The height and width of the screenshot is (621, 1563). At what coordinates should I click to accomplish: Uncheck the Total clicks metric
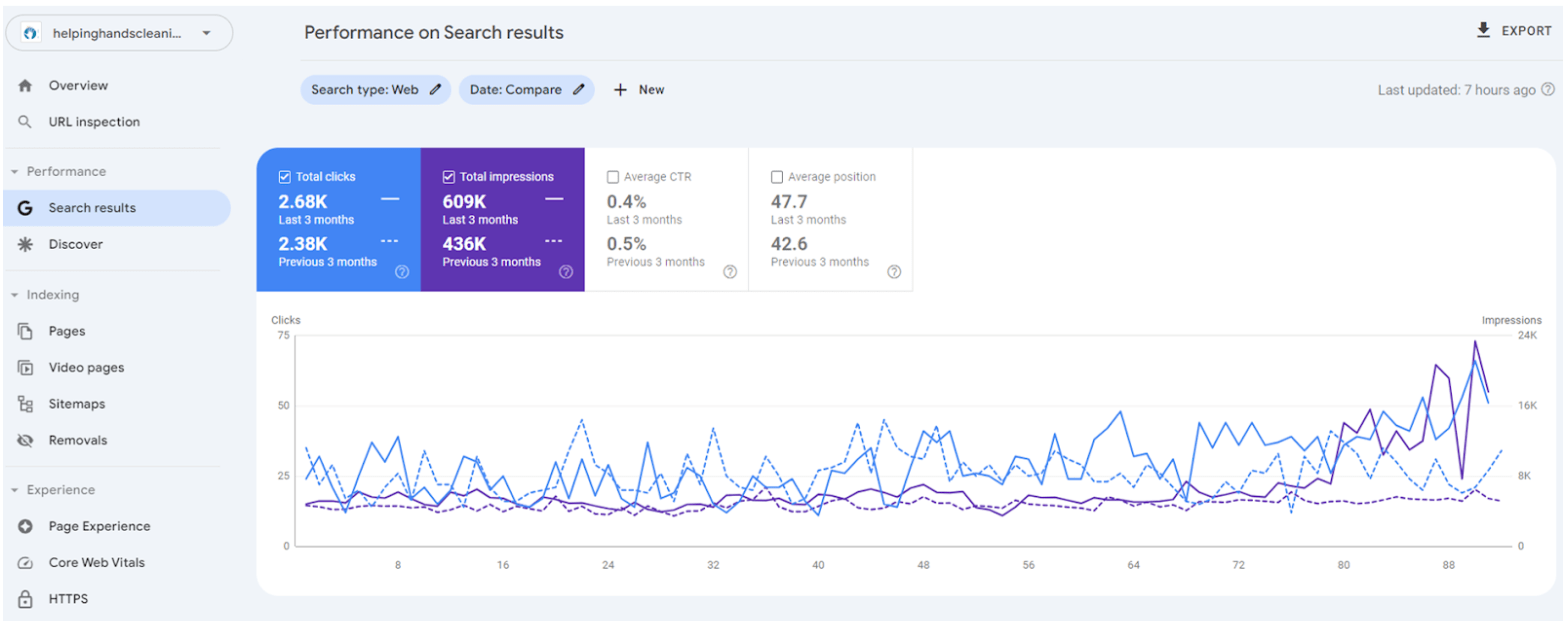pos(283,176)
